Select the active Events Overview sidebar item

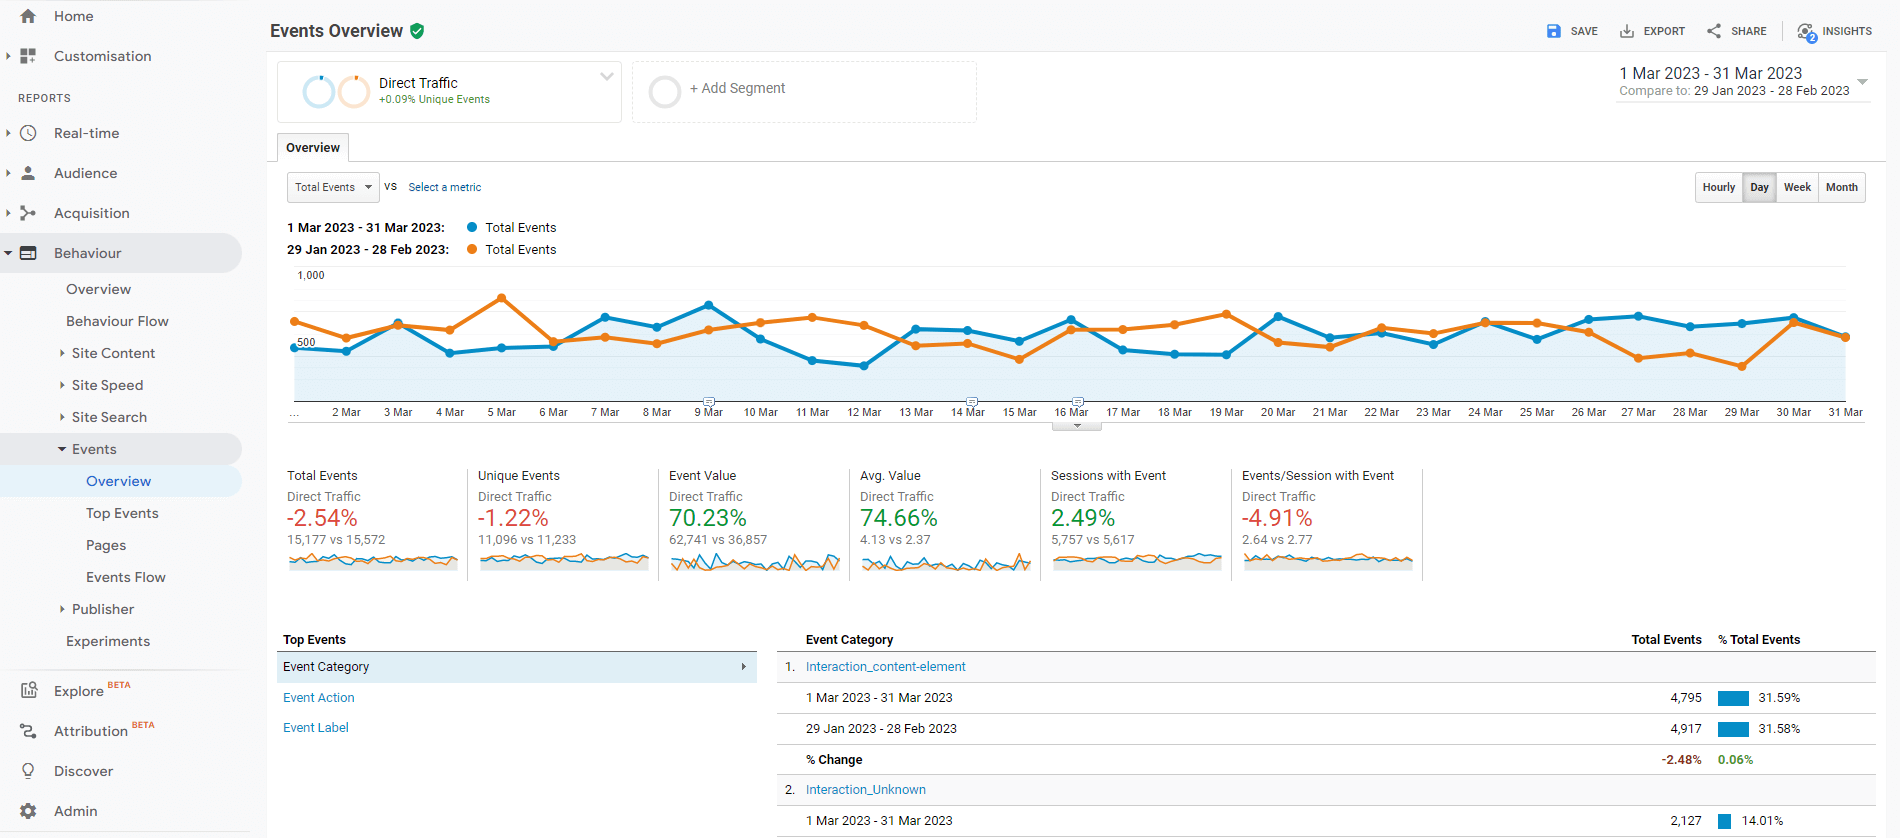click(118, 481)
